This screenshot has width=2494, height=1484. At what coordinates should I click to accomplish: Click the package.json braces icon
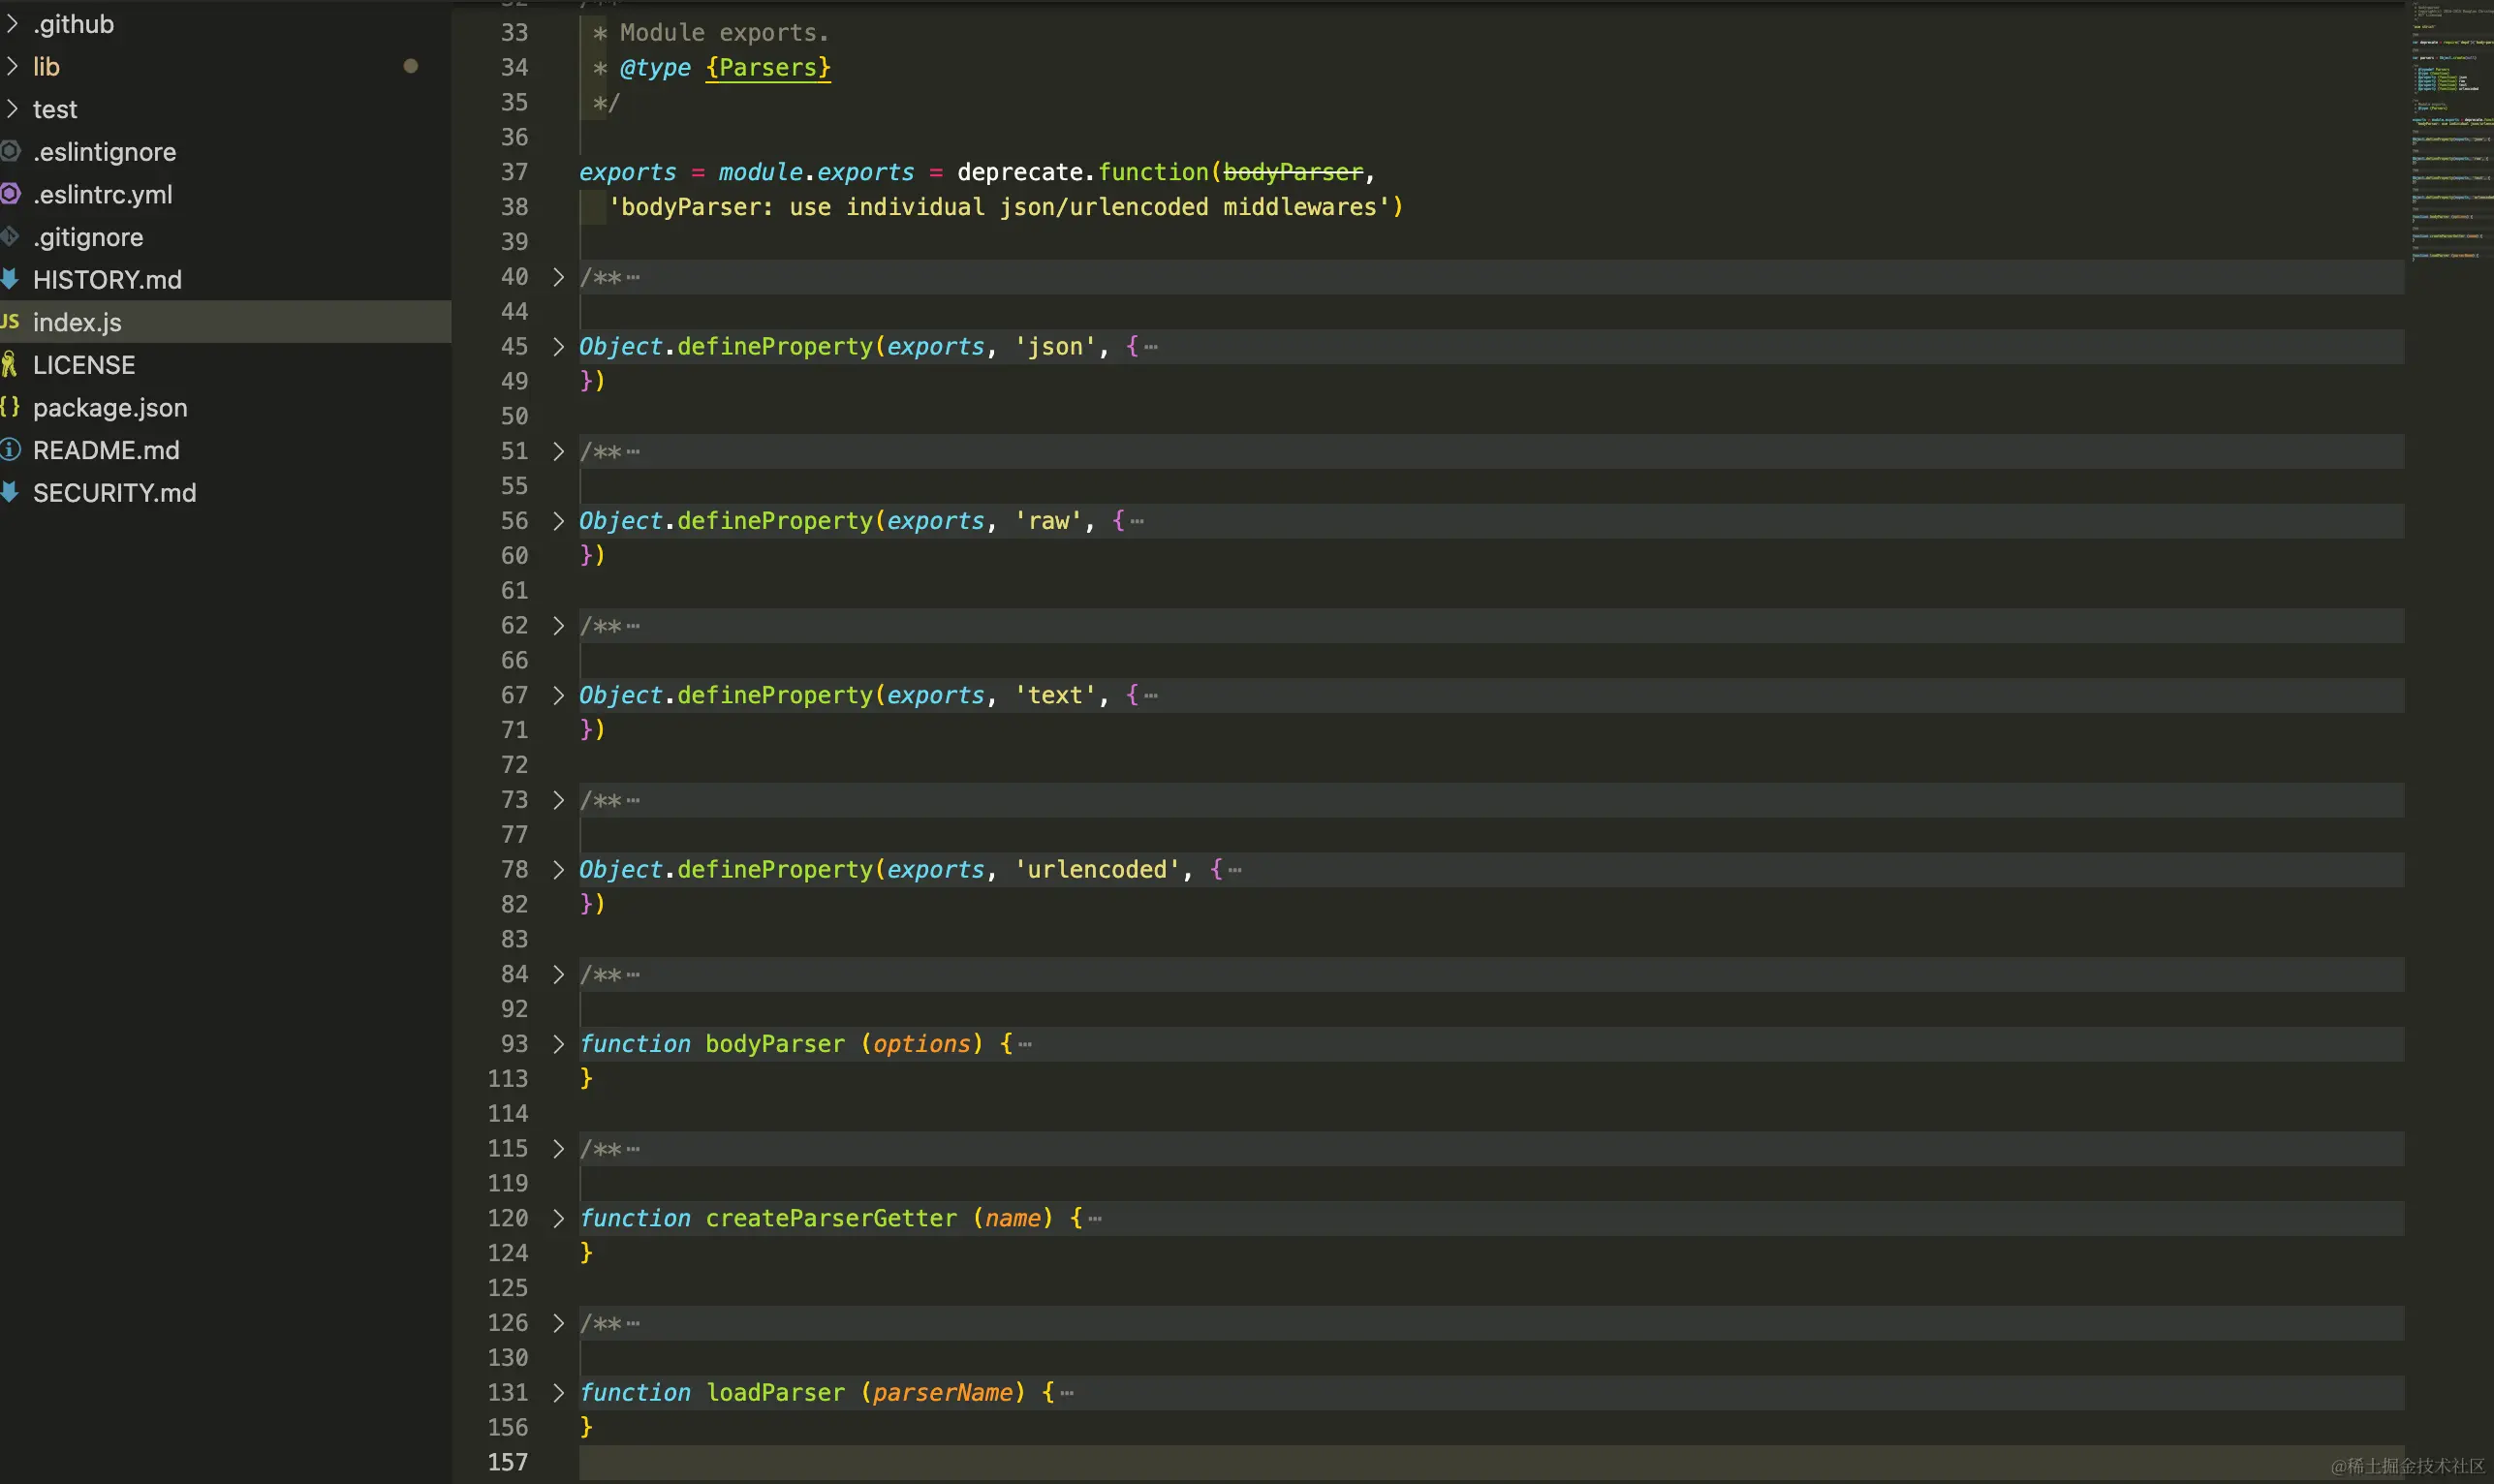pyautogui.click(x=10, y=407)
